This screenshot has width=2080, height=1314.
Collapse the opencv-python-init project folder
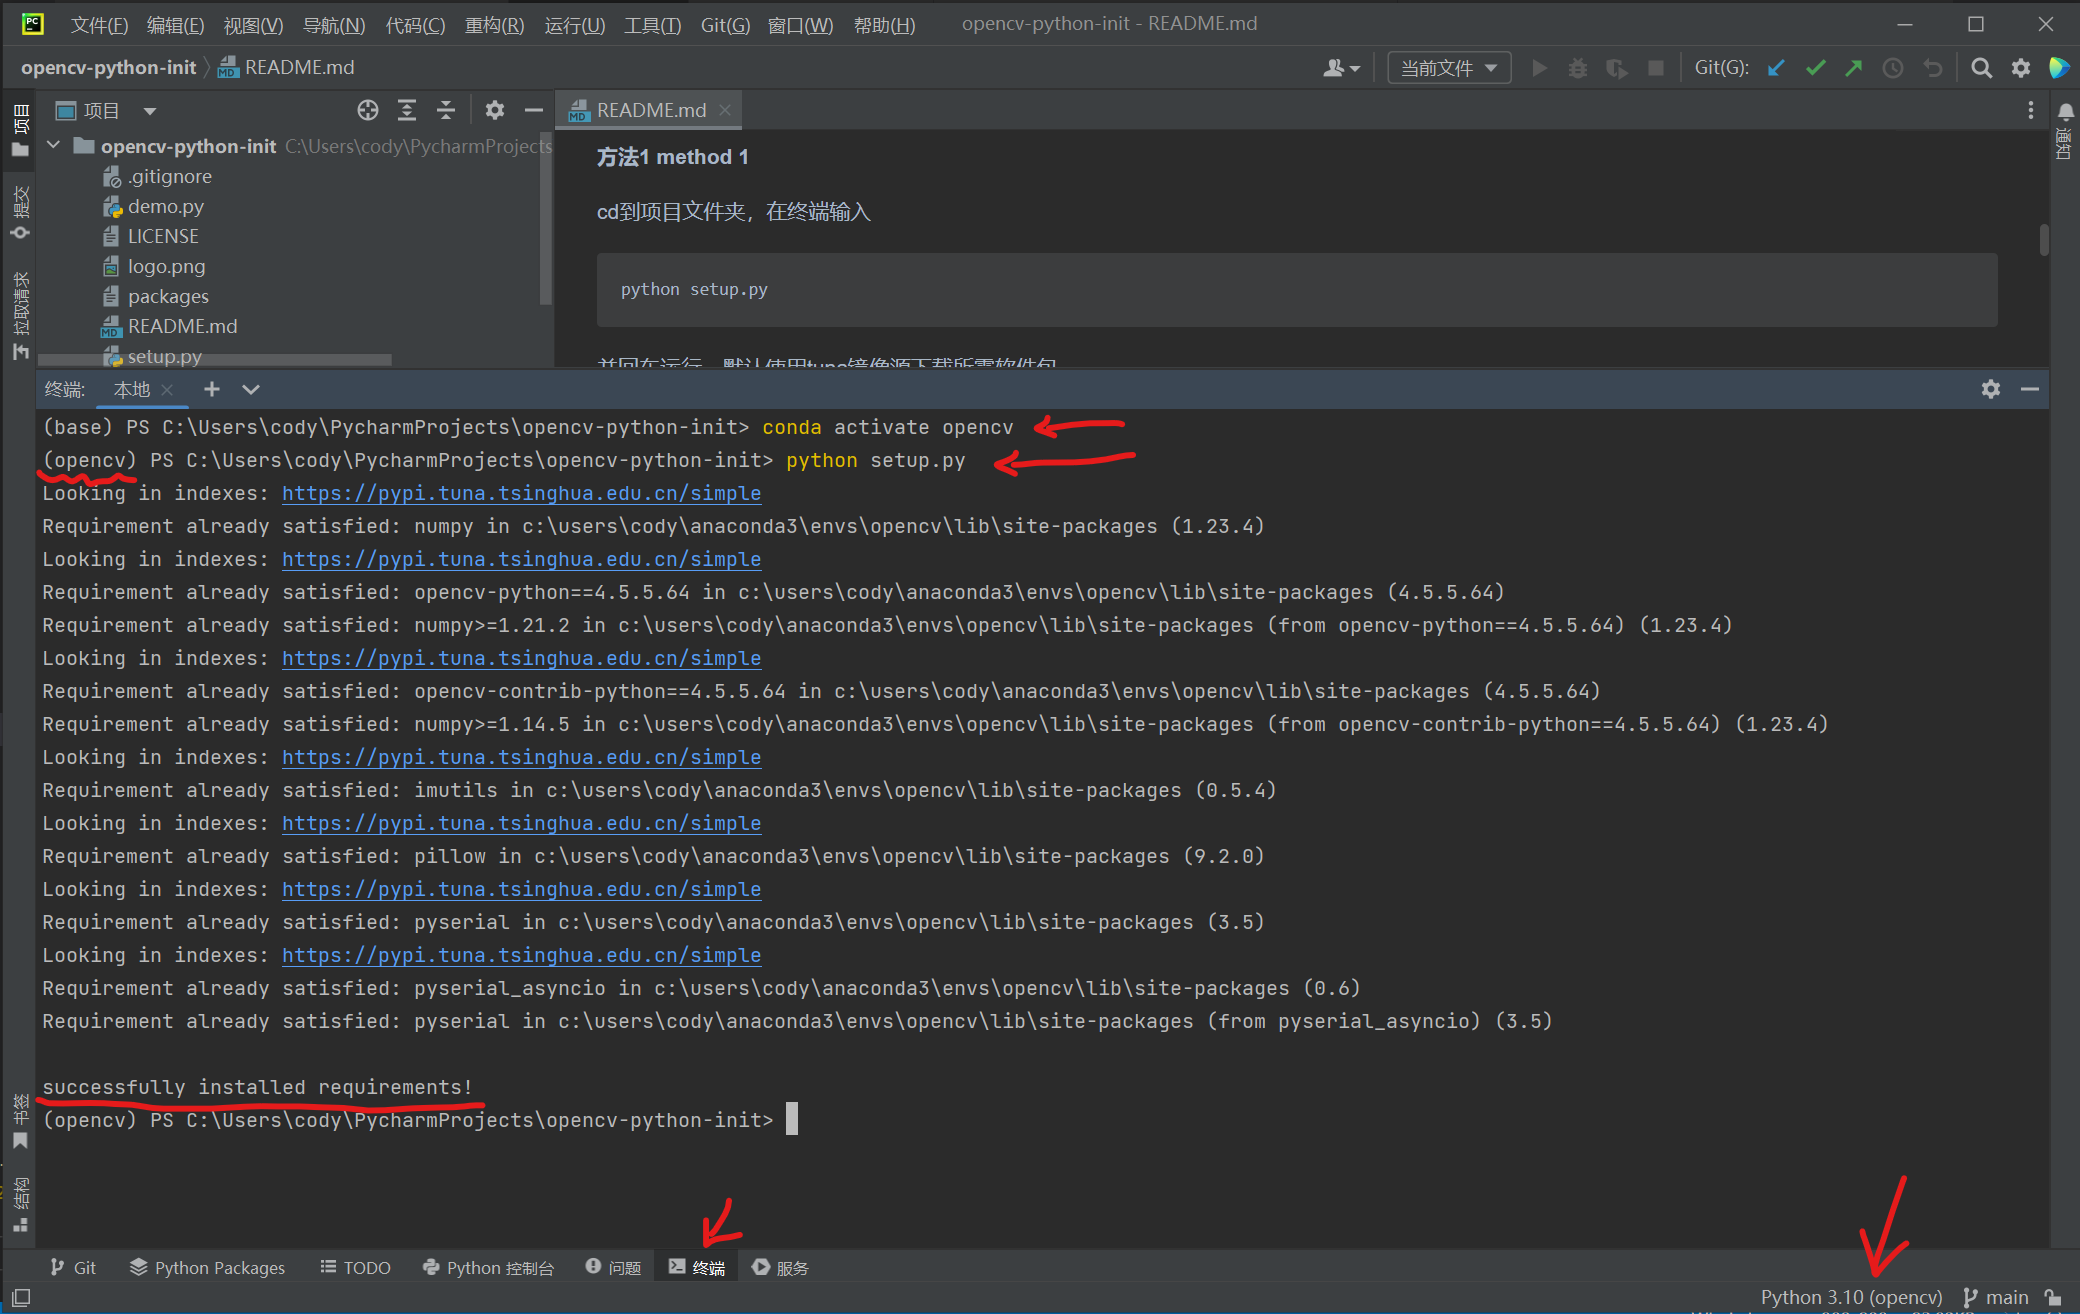click(x=54, y=146)
